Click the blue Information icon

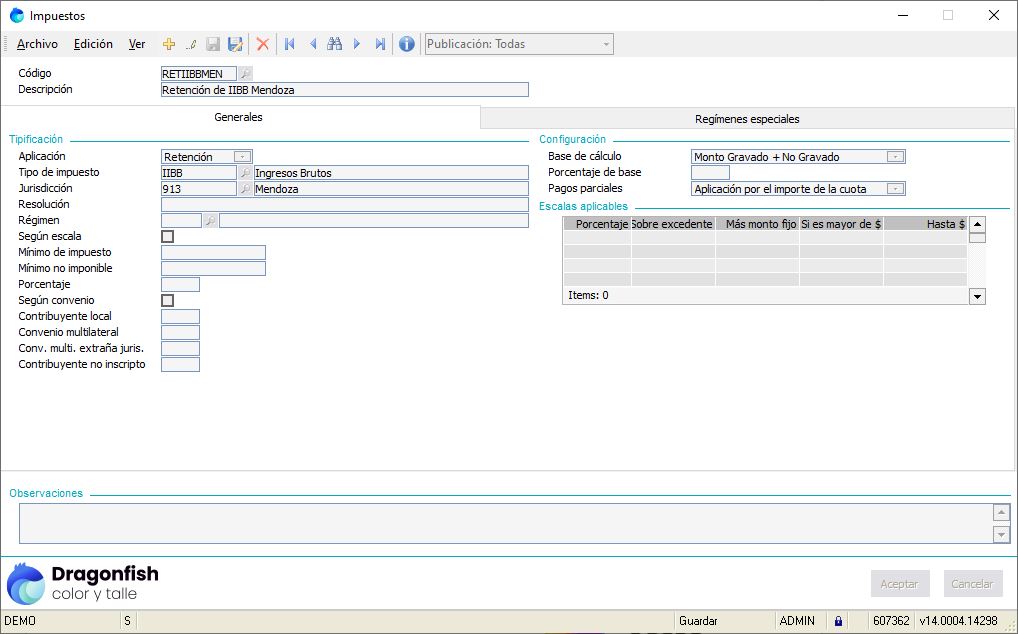click(x=406, y=44)
